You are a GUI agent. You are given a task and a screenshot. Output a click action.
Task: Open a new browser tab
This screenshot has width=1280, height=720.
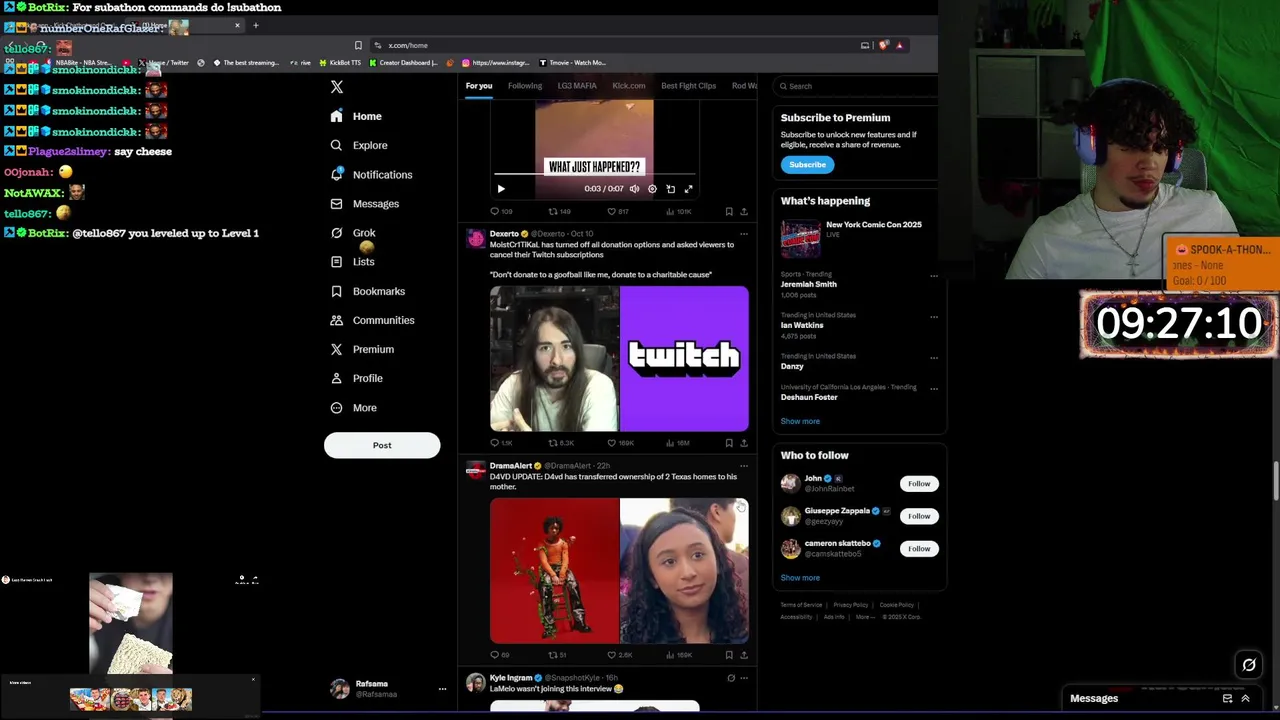256,25
